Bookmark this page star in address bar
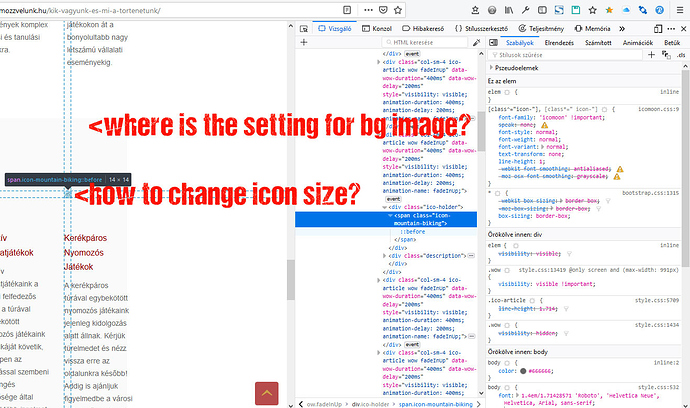Screen dimensions: 690x408 pyautogui.click(x=398, y=10)
